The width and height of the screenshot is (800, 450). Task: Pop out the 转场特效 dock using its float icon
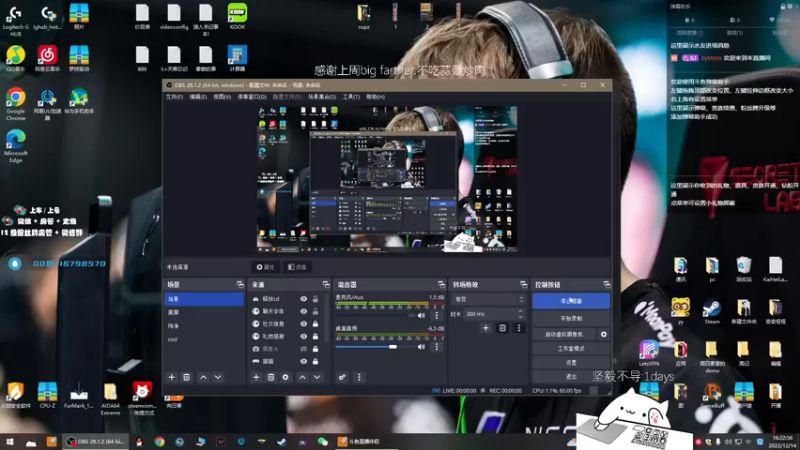523,284
